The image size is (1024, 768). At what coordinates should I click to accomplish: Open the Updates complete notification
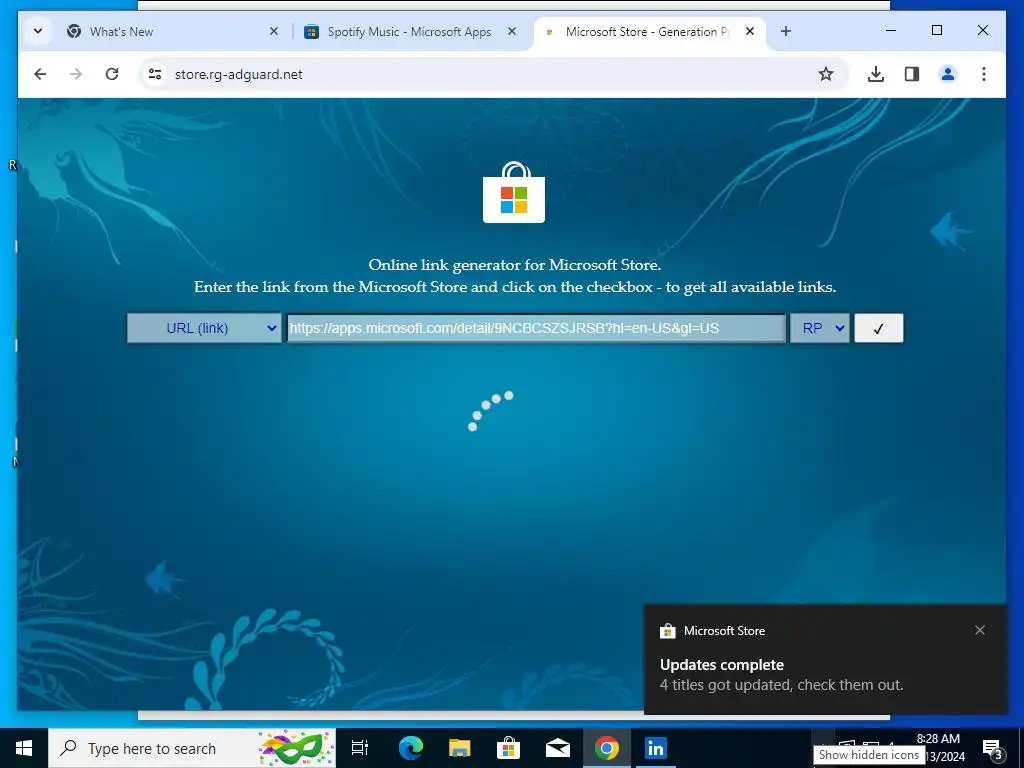[x=825, y=659]
